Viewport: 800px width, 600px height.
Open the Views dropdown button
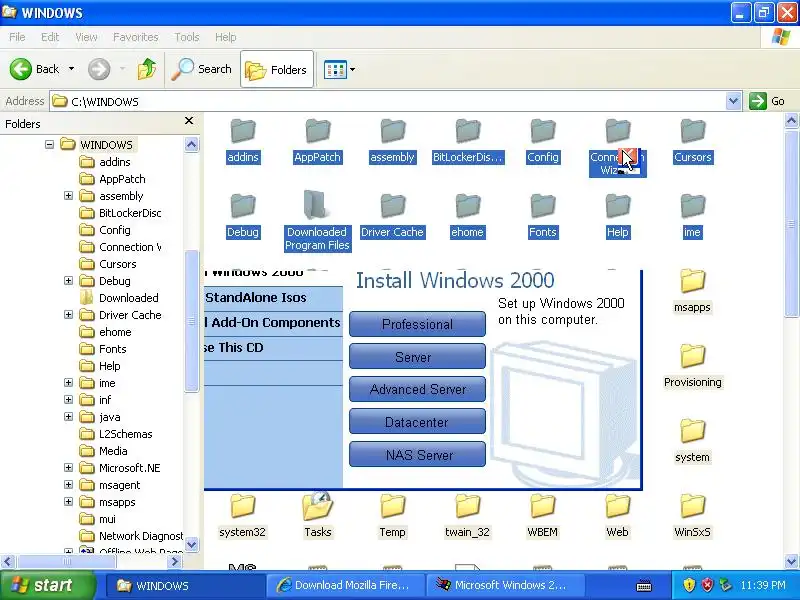(339, 69)
